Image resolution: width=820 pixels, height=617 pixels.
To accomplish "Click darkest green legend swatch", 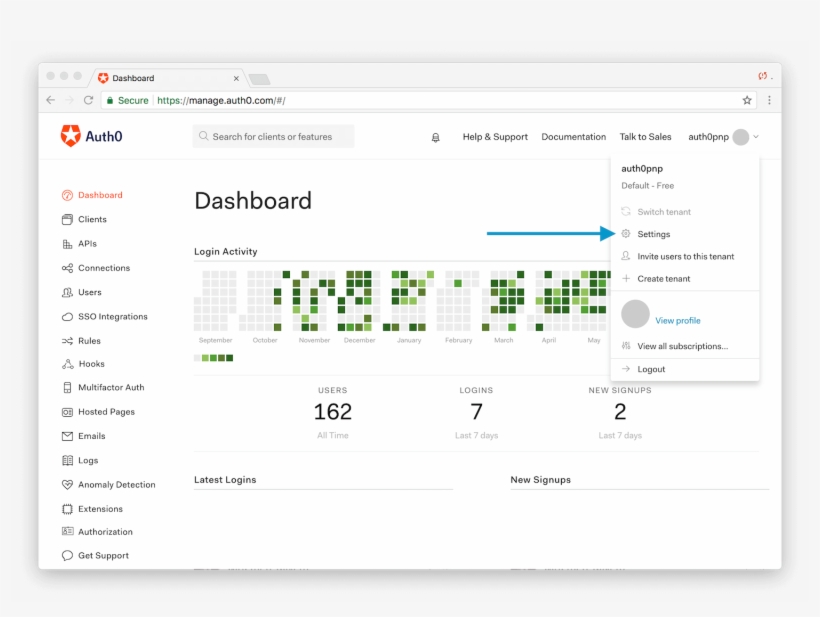I will pyautogui.click(x=230, y=358).
